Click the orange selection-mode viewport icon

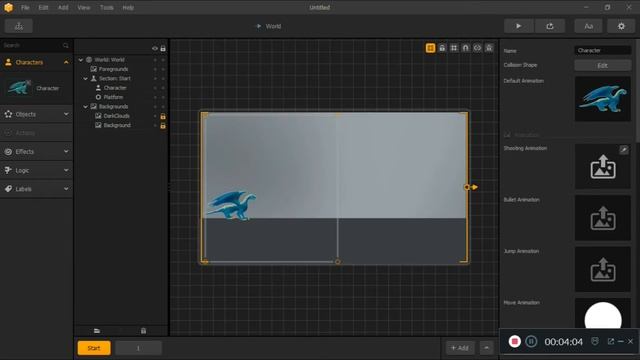(x=430, y=48)
